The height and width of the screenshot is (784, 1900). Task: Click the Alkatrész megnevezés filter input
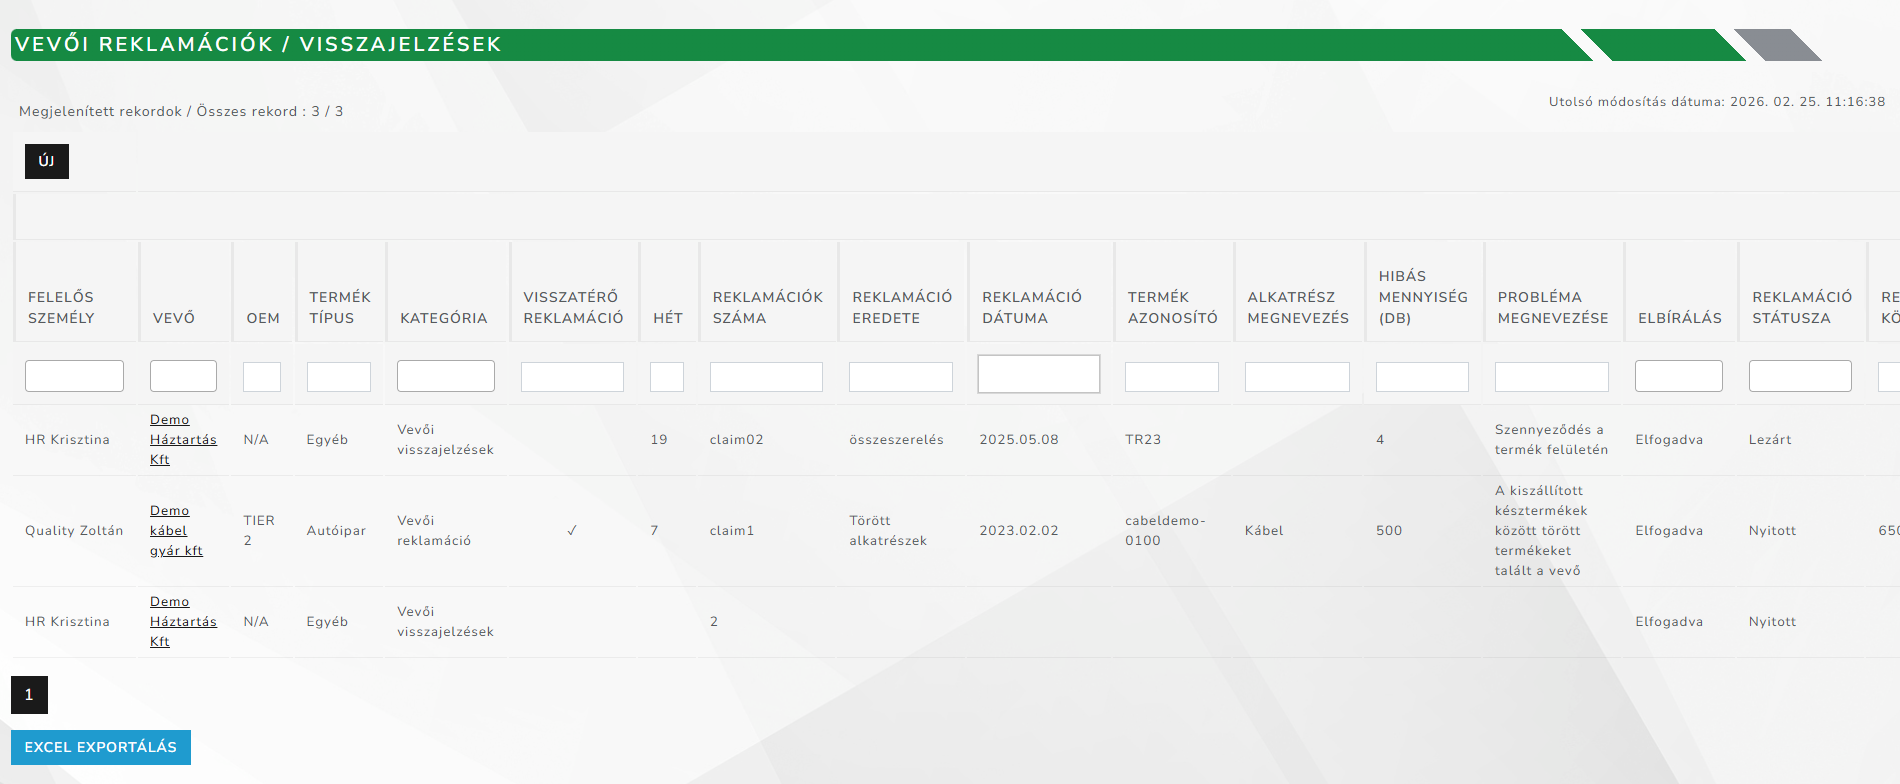[x=1296, y=377]
